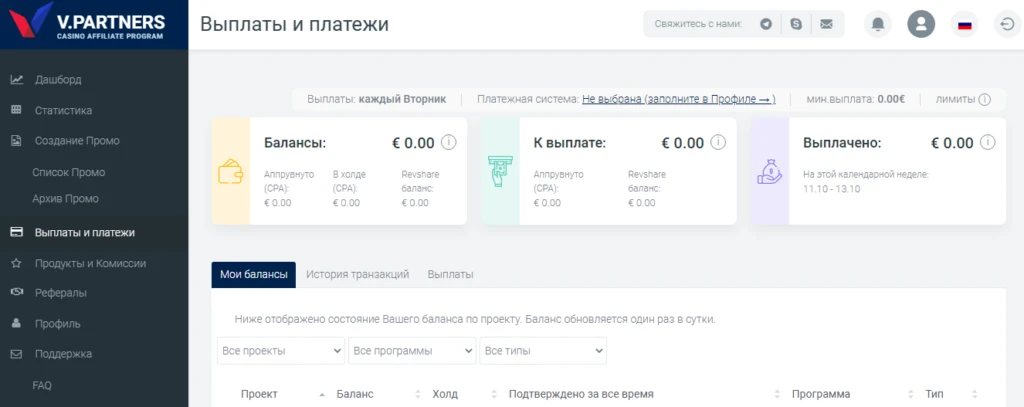Click the Поддержка envelope icon
This screenshot has height=407, width=1024.
point(17,353)
